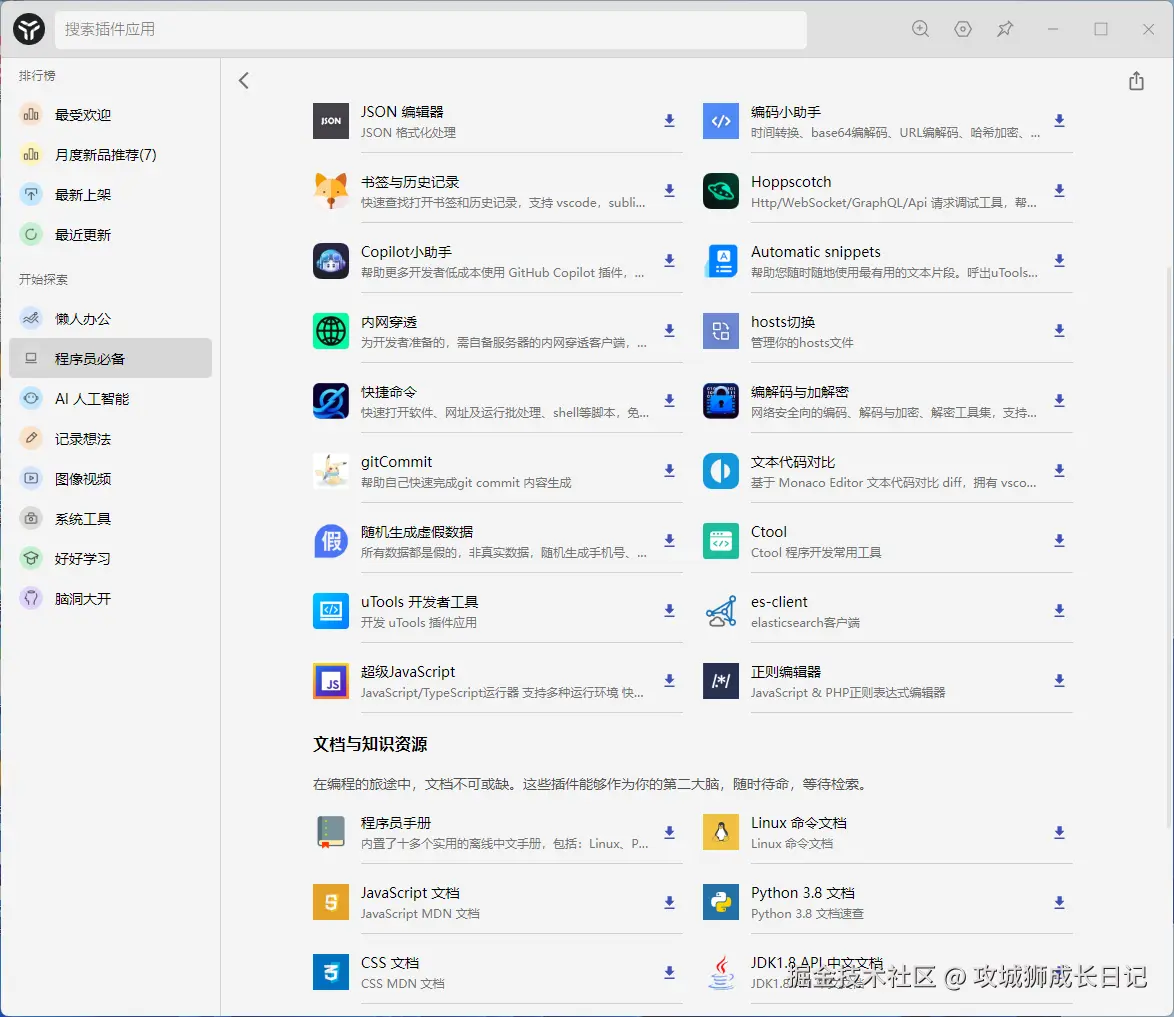Open the zoom-in magnifier icon in title bar
Screen dimensions: 1174x1017
pyautogui.click(x=920, y=29)
